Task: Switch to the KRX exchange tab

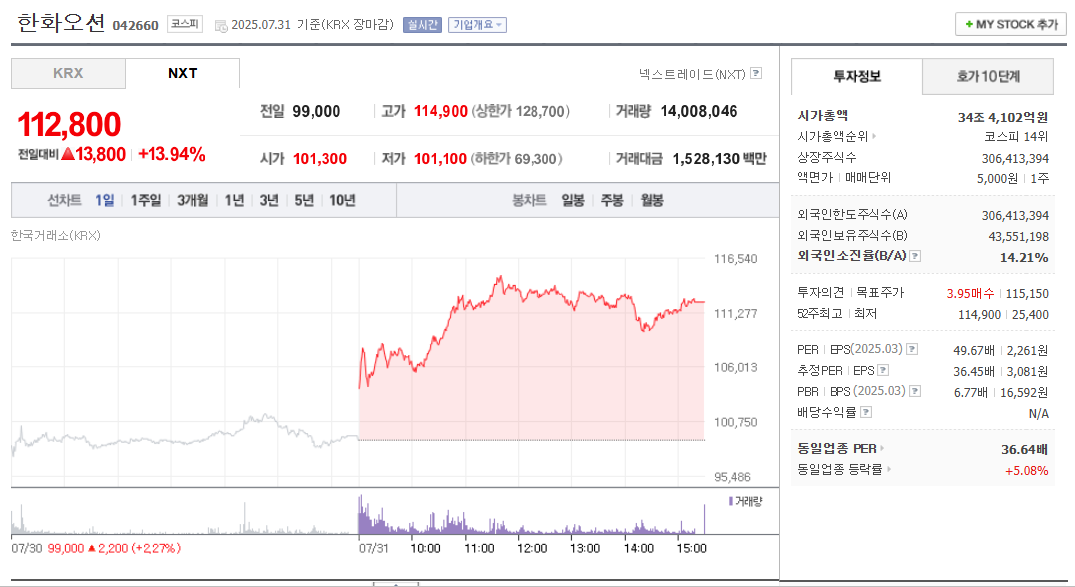Action: click(x=68, y=73)
